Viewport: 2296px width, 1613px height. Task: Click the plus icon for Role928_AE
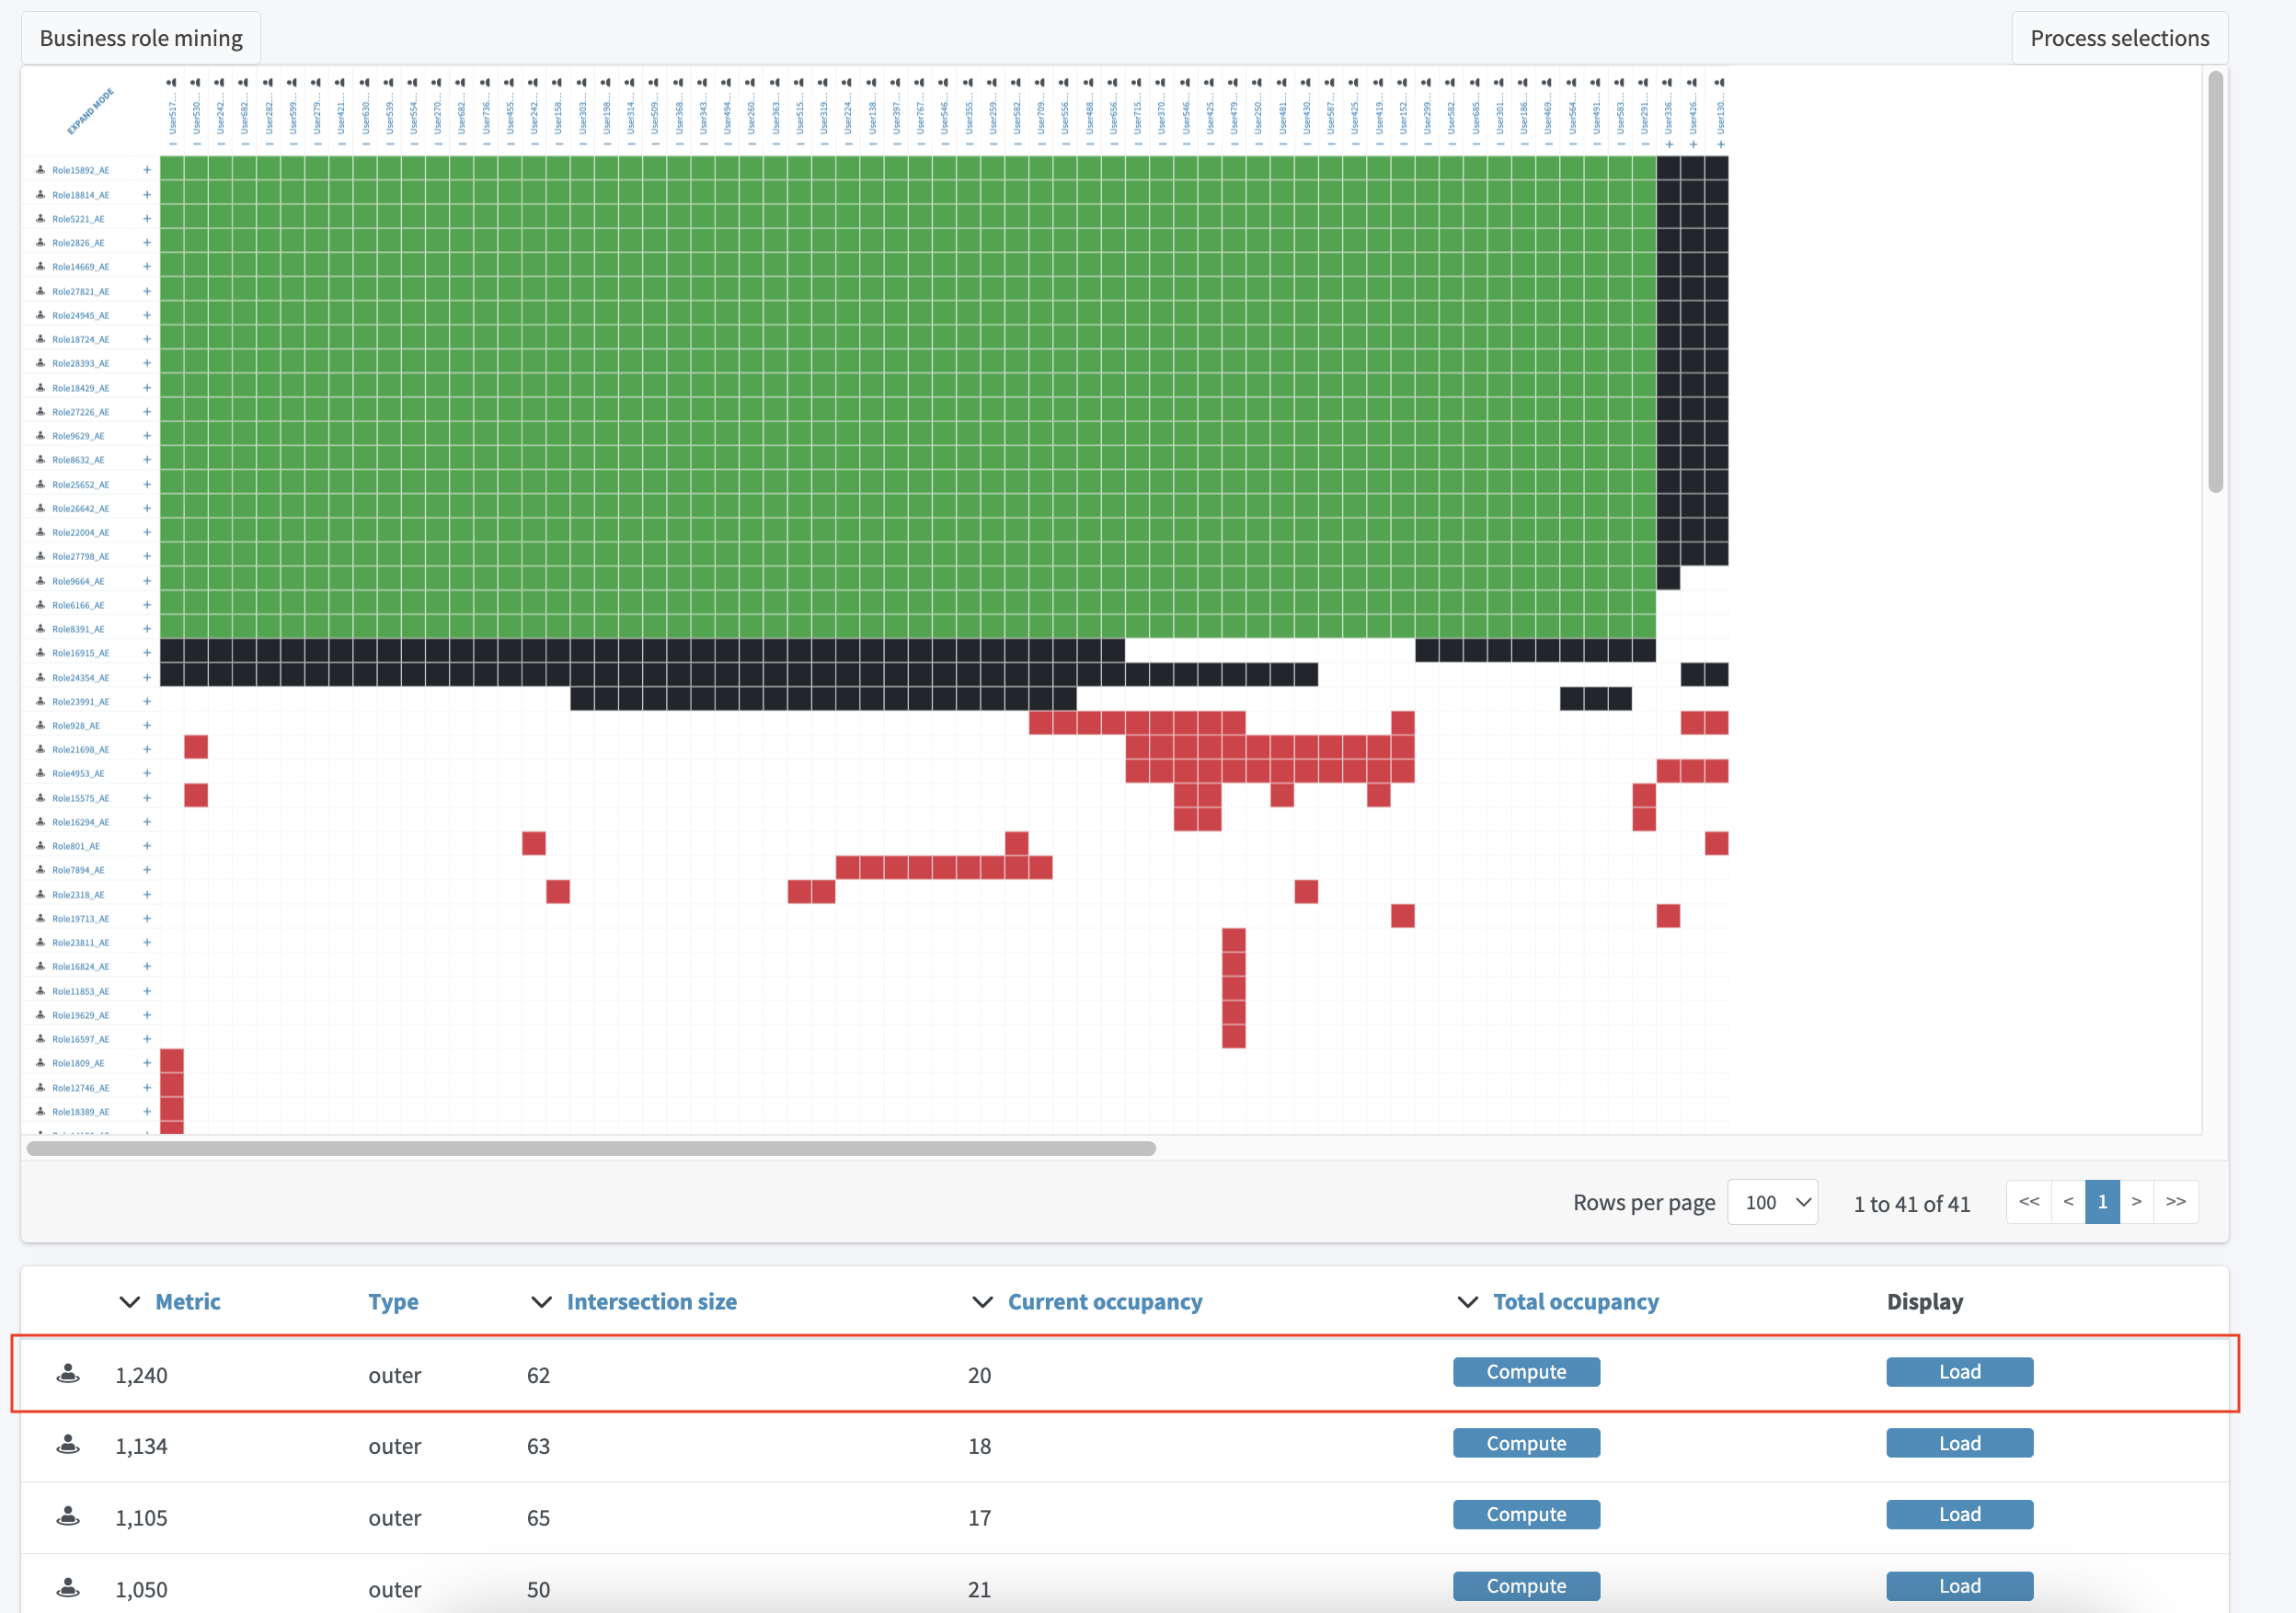pyautogui.click(x=147, y=726)
